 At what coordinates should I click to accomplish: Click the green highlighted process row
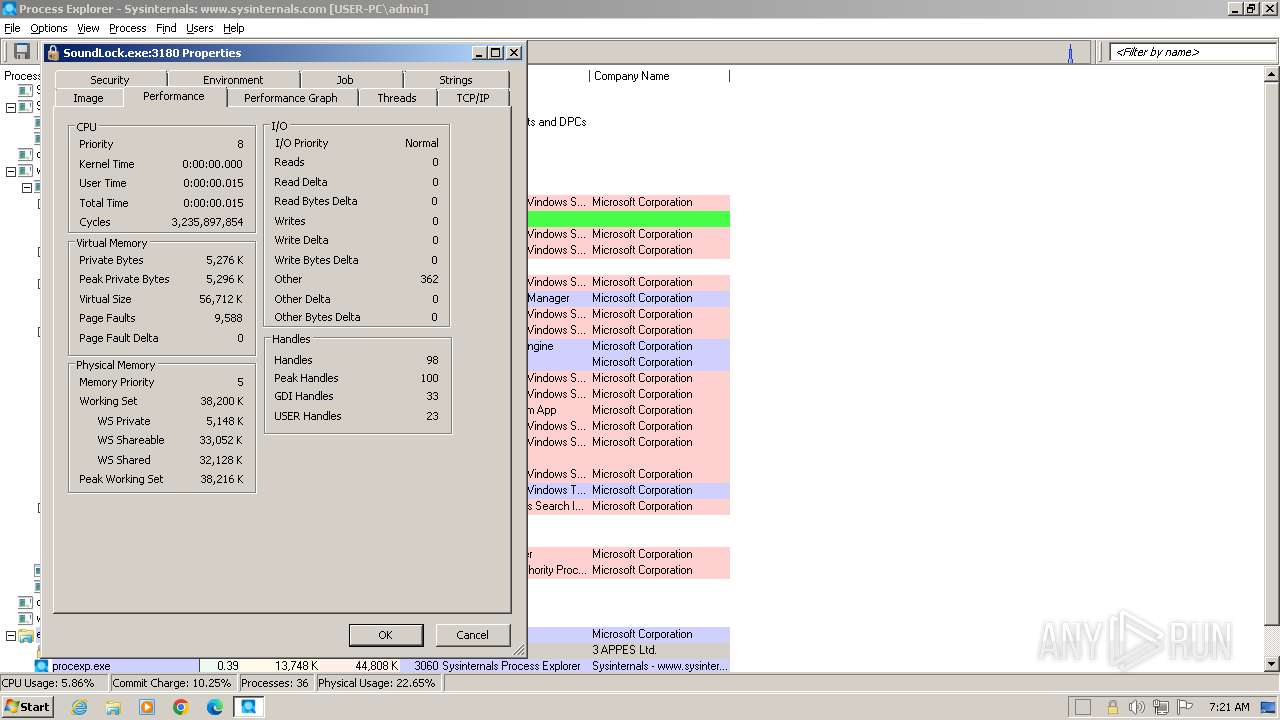628,218
